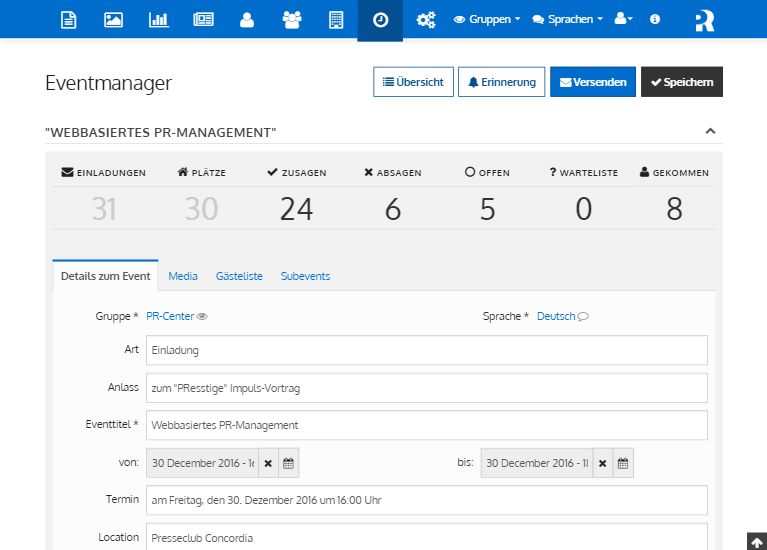The image size is (767, 550).
Task: Switch to the Subevents tab
Action: (305, 276)
